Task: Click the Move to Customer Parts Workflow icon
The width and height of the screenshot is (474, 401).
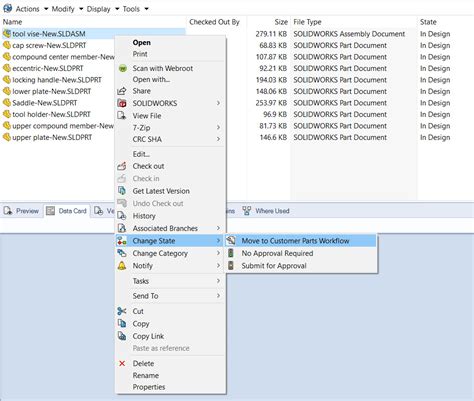Action: 231,241
